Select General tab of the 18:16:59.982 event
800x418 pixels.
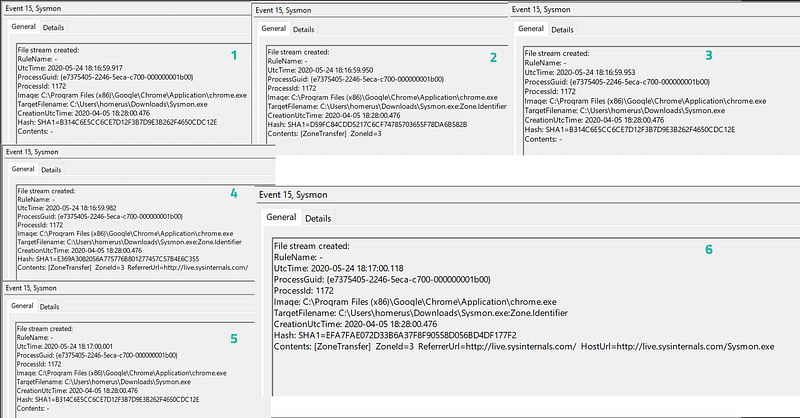pos(23,169)
